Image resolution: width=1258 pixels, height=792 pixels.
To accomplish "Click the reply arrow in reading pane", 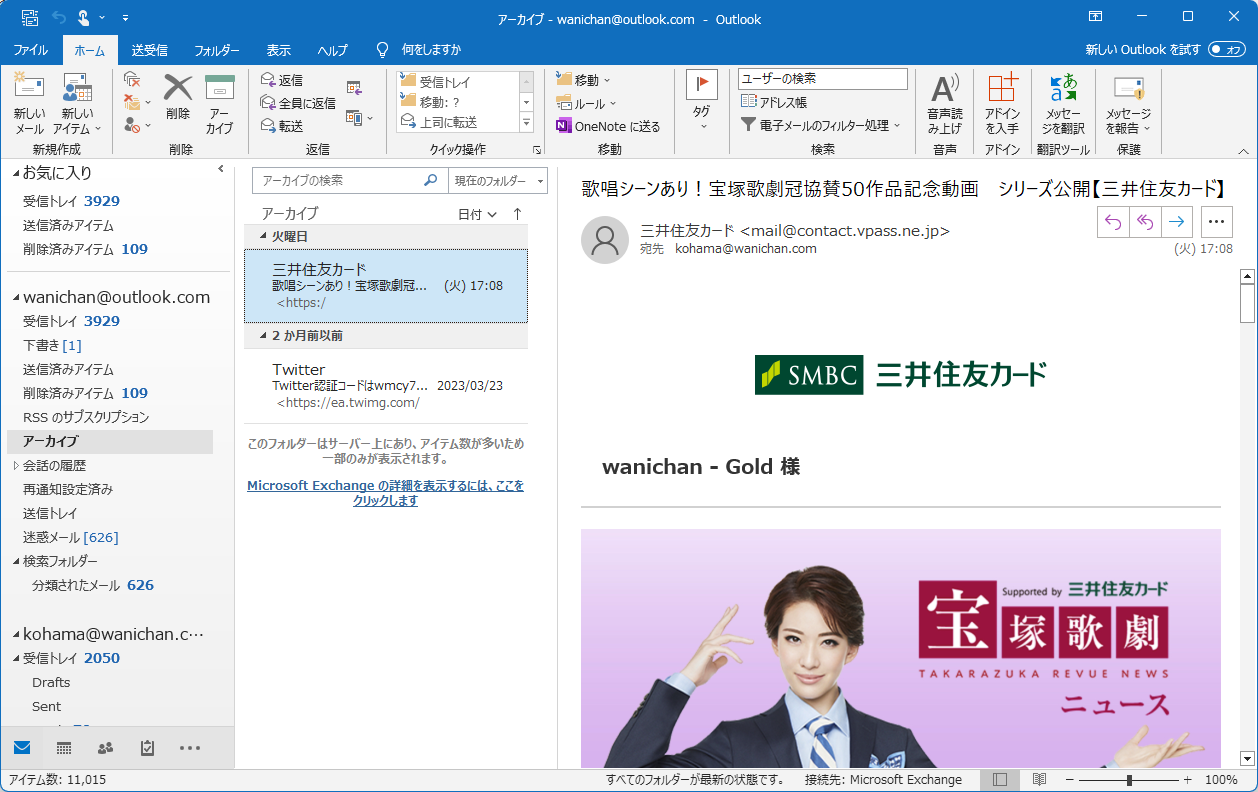I will point(1114,222).
